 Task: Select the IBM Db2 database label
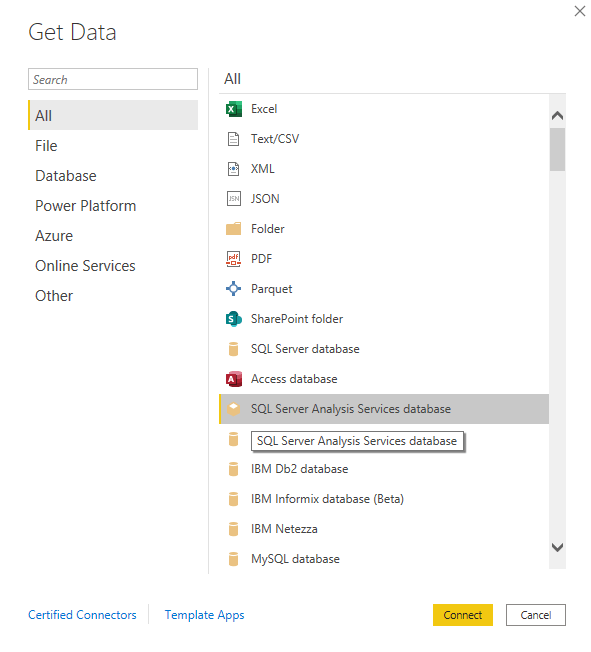pos(299,469)
